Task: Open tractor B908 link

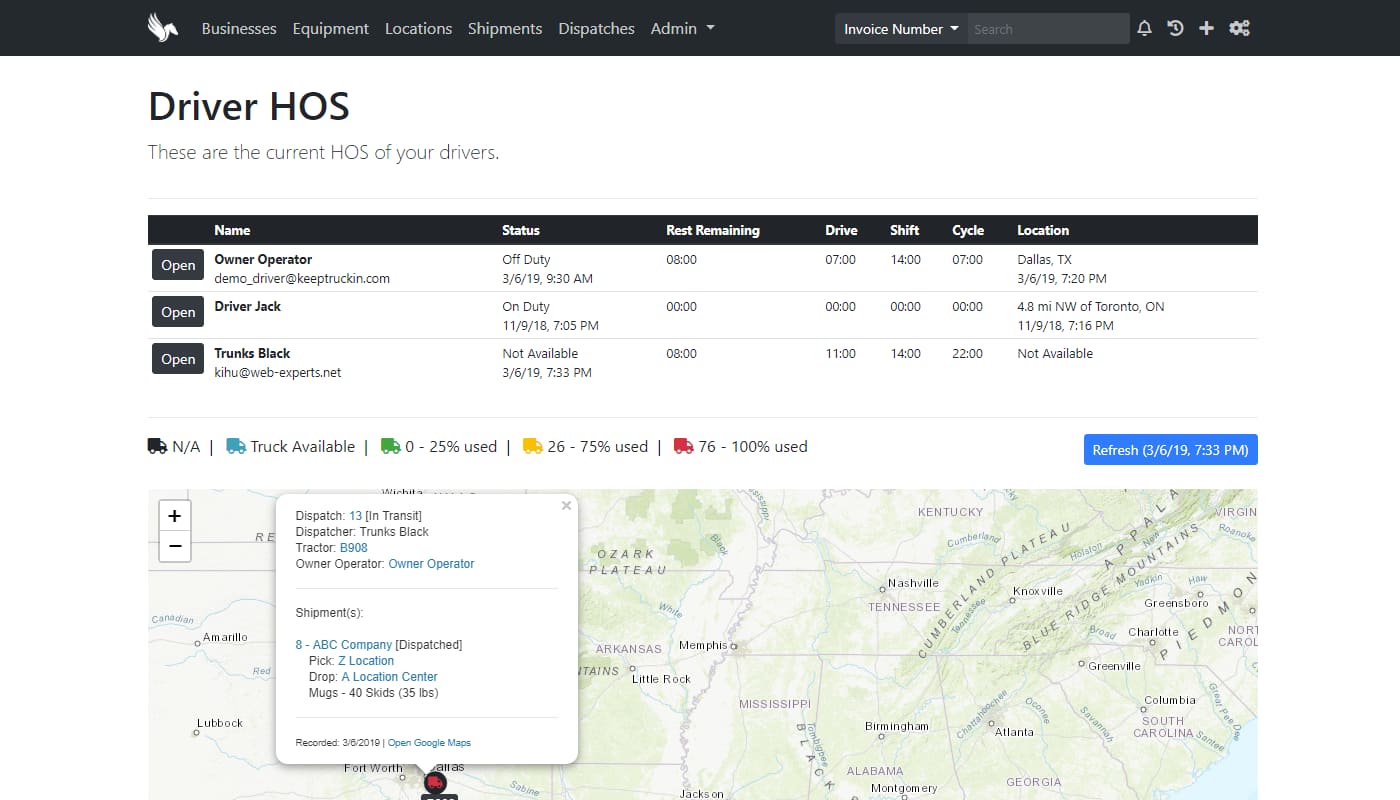Action: point(354,548)
